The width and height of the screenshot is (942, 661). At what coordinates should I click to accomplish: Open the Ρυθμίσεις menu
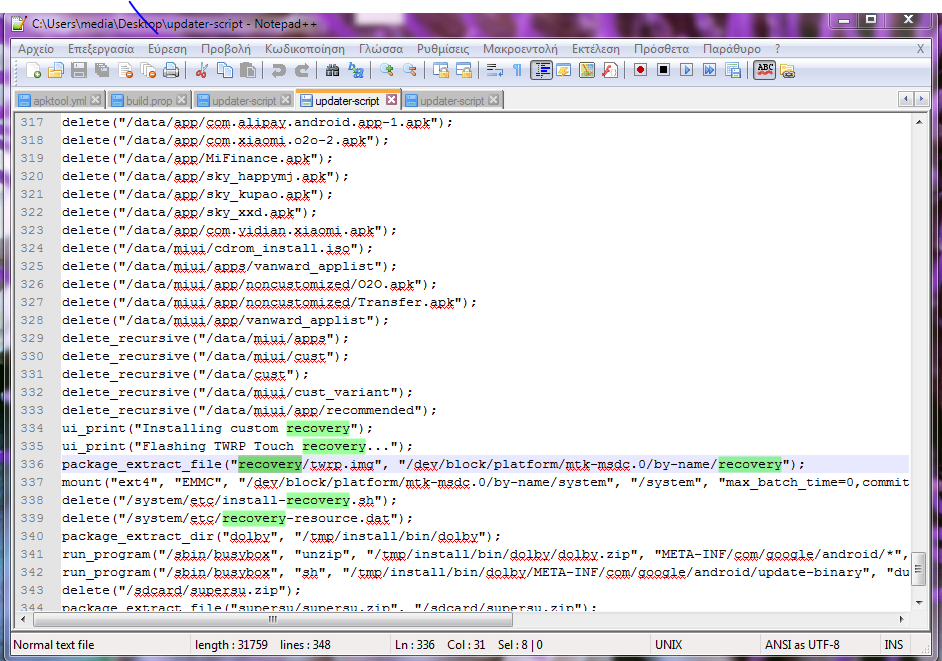(x=442, y=48)
